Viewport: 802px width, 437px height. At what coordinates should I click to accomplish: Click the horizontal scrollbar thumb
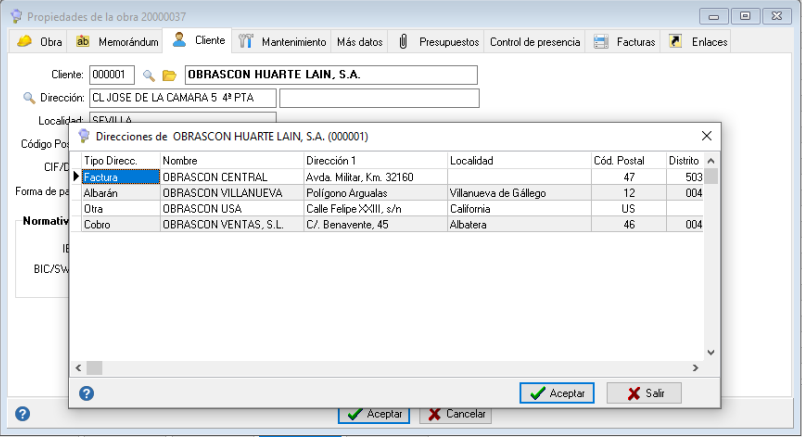coord(94,367)
